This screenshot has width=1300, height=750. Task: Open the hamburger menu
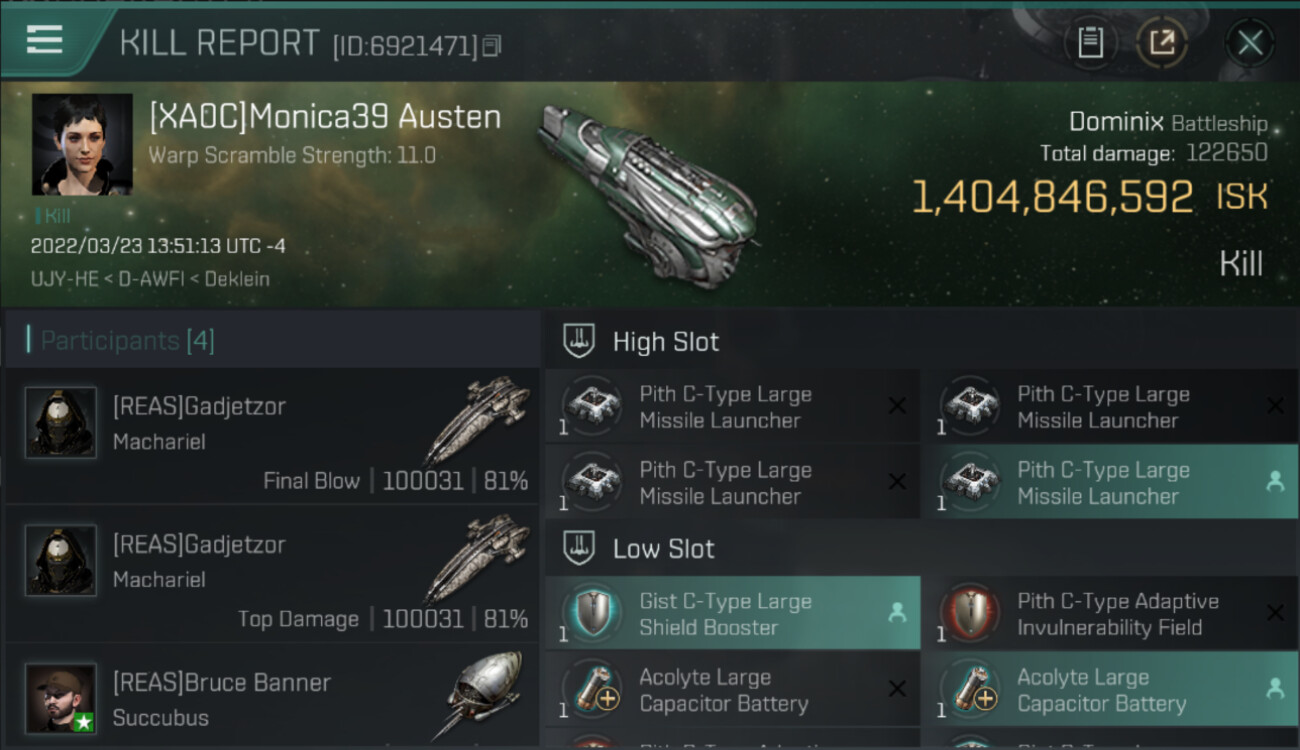tap(45, 40)
